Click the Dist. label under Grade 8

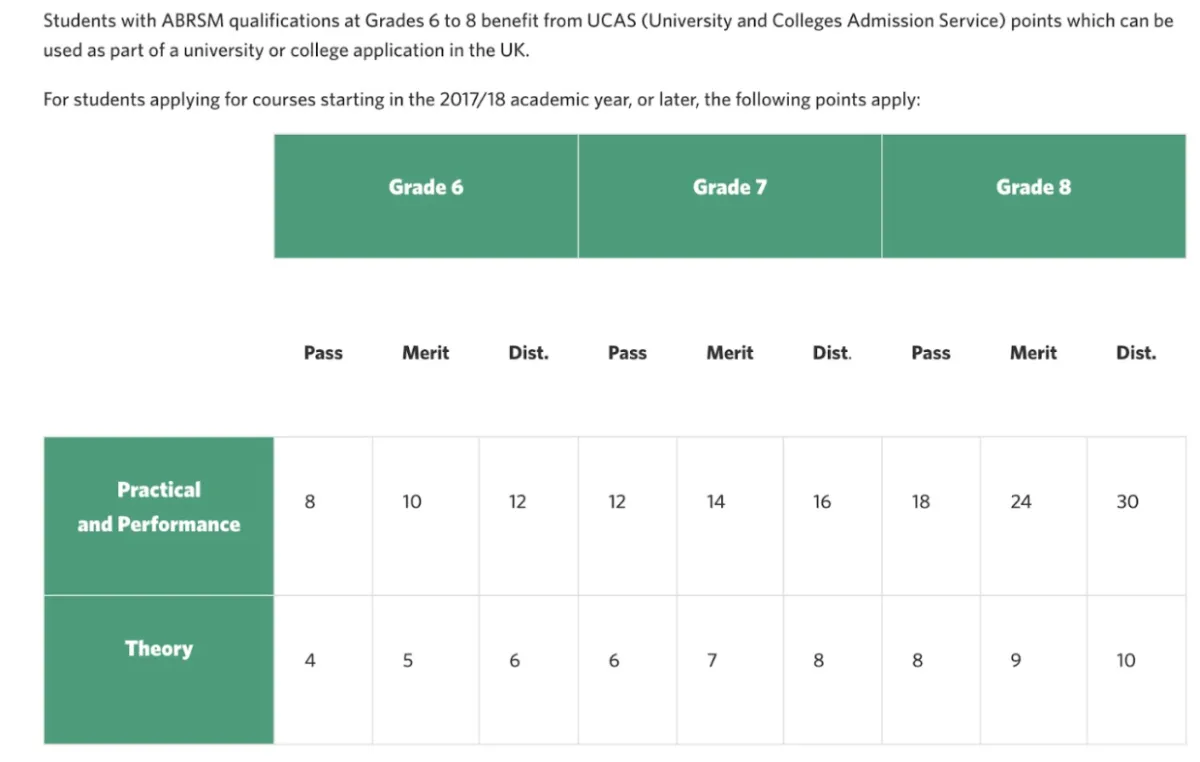1136,353
